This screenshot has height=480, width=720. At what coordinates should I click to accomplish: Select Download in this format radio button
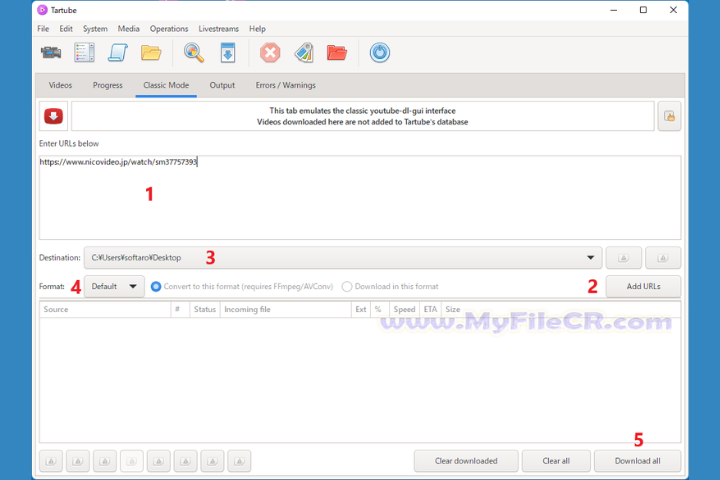tap(347, 286)
